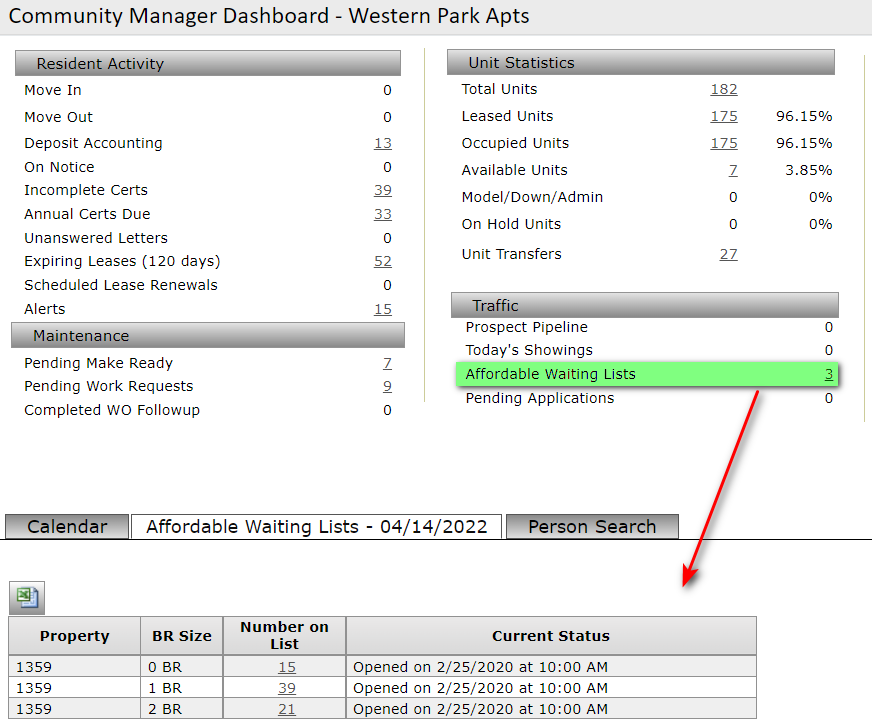The image size is (872, 728).
Task: Click the Affordable Waiting Lists label
Action: pos(550,374)
